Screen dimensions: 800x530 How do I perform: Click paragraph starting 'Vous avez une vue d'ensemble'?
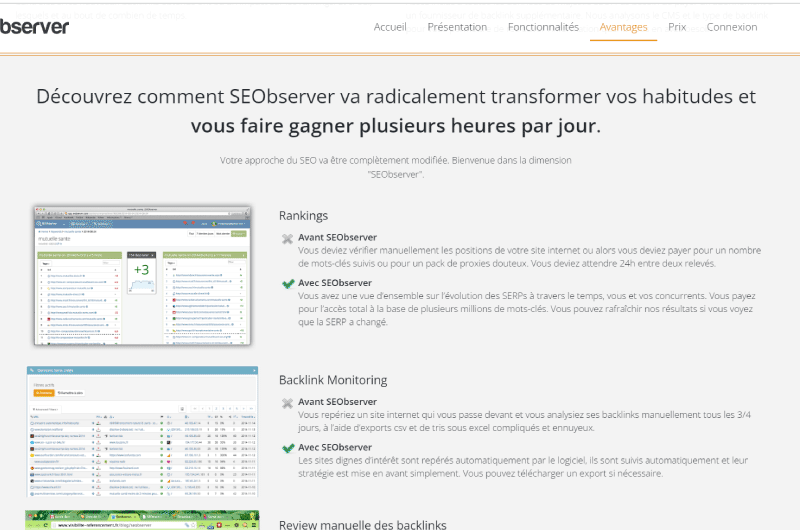pos(527,309)
